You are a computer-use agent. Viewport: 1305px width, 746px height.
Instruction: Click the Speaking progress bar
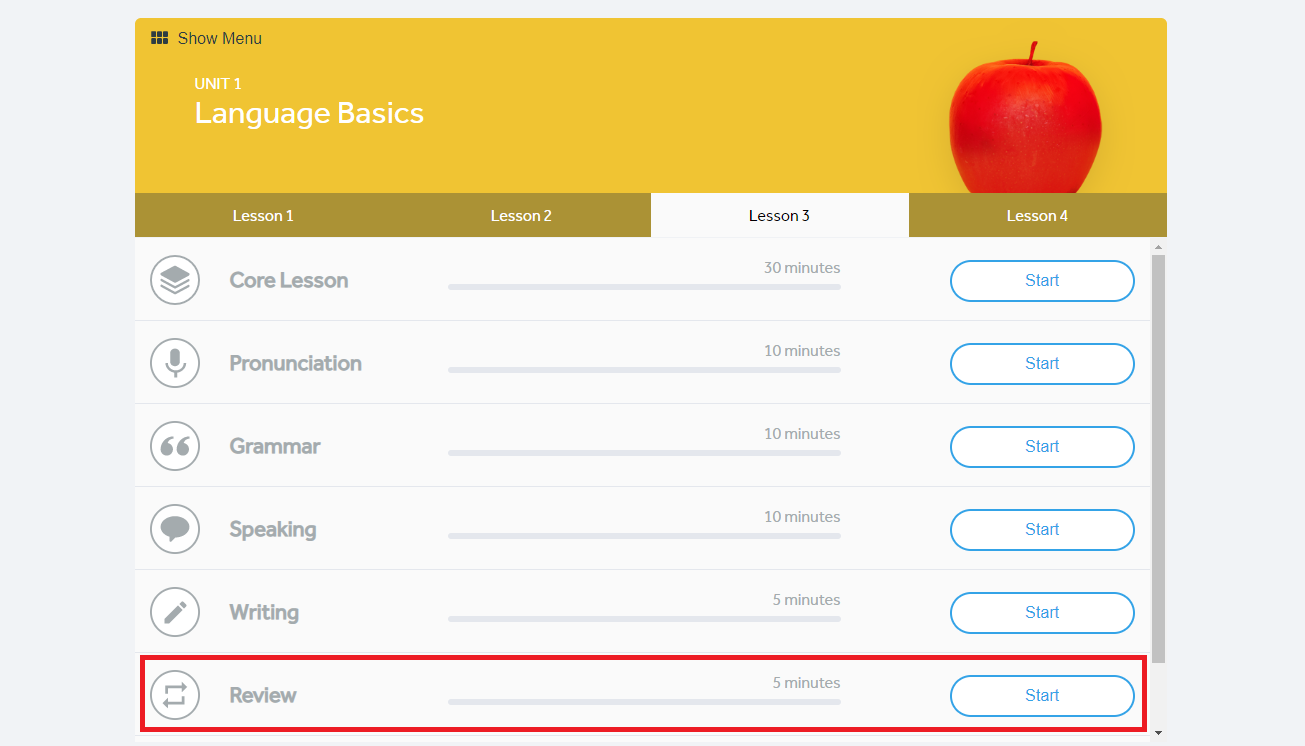(644, 535)
